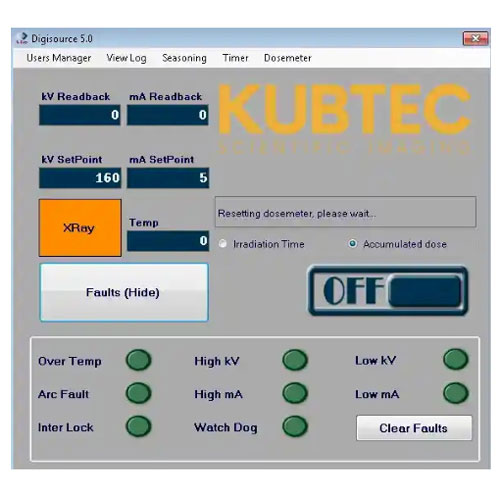Click the High mA indicator light

click(295, 393)
